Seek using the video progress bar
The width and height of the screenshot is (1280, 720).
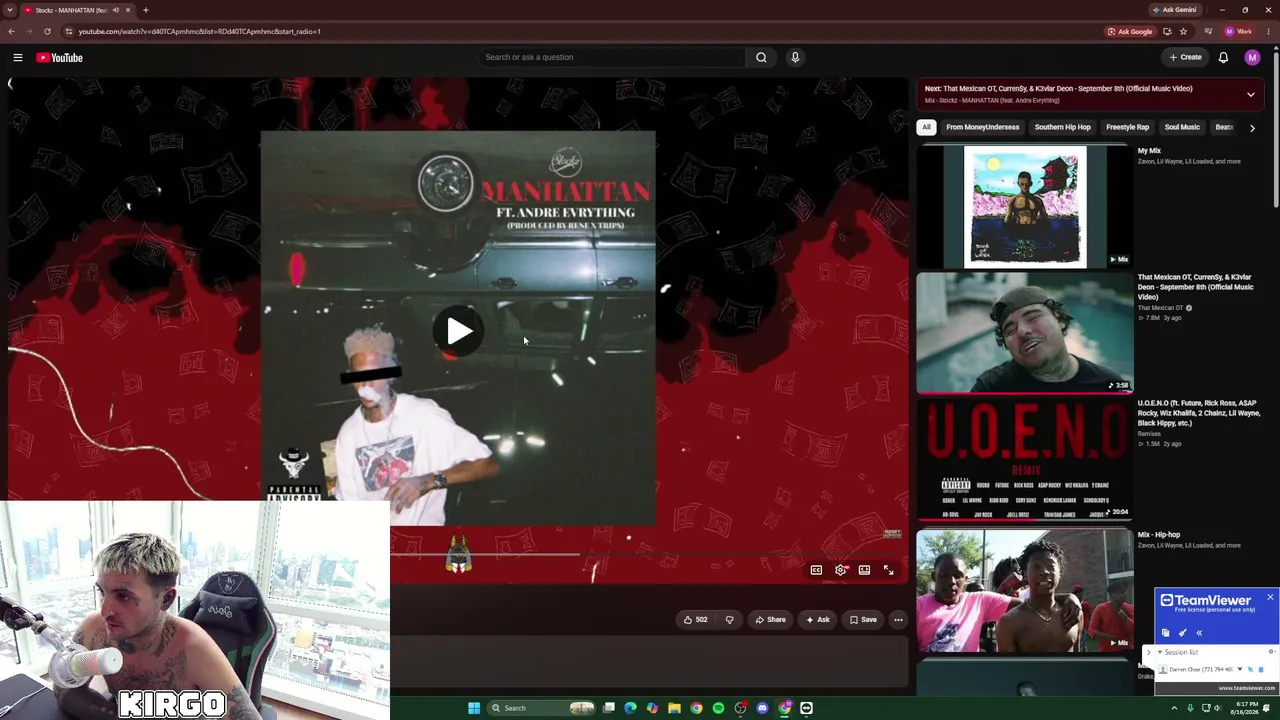point(648,553)
